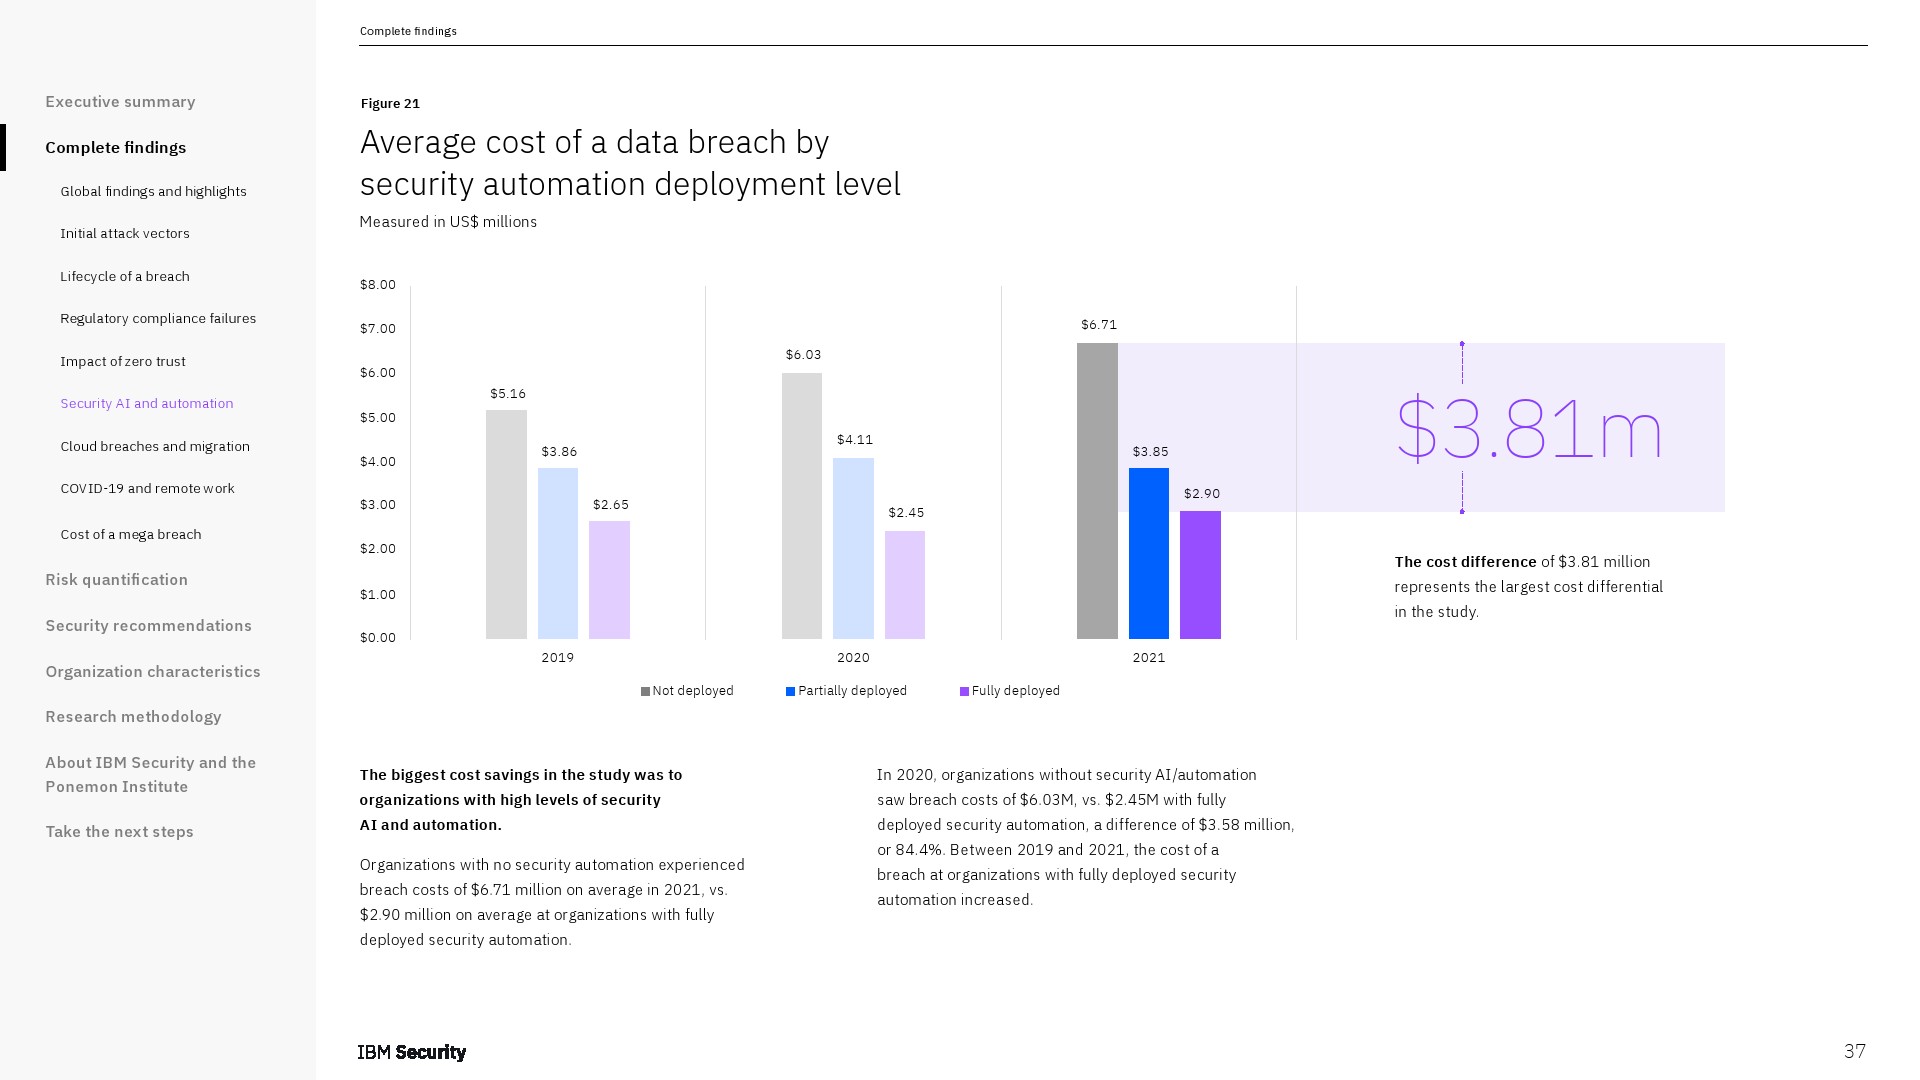The height and width of the screenshot is (1080, 1920).
Task: Open Initial attack vectors subsection
Action: tap(124, 233)
